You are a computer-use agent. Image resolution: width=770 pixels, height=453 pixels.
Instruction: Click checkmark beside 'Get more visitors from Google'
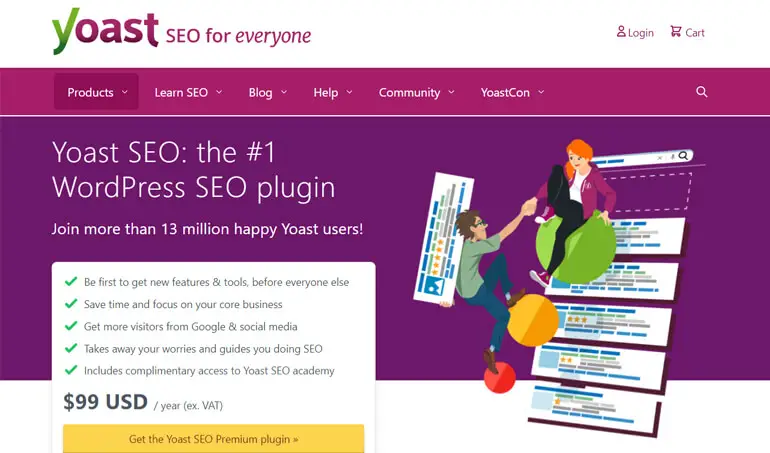71,326
